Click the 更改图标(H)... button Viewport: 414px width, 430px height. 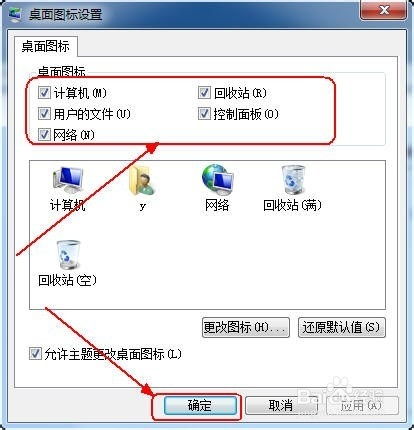tap(246, 327)
